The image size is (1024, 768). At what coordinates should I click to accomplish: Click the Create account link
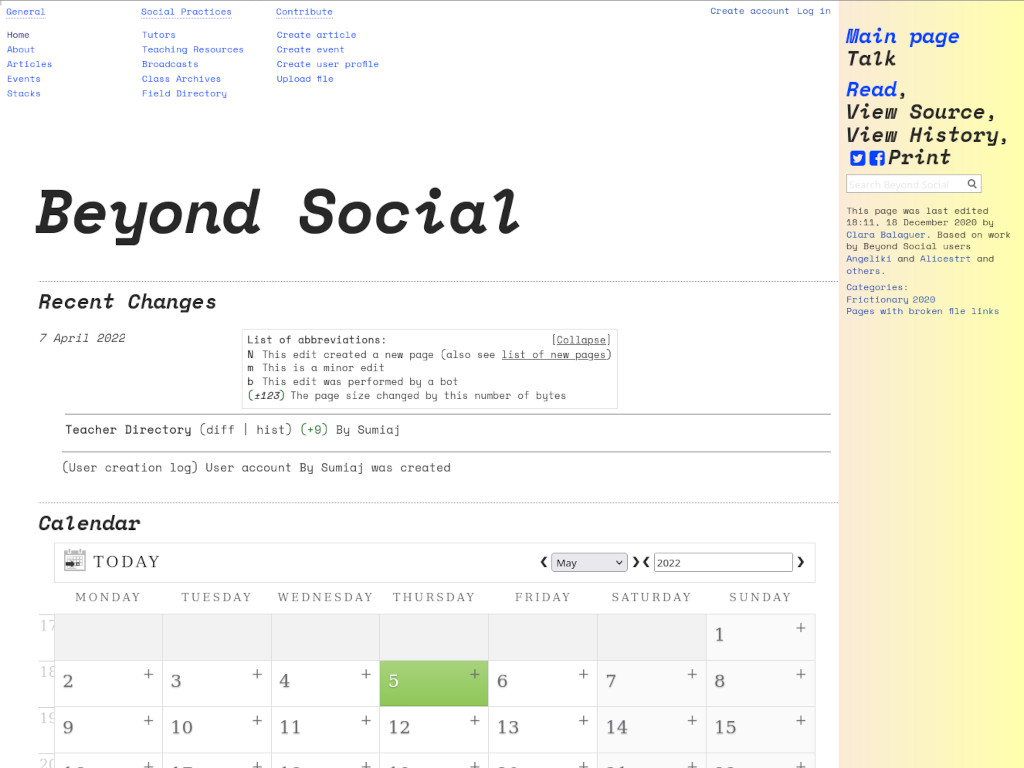pyautogui.click(x=749, y=11)
